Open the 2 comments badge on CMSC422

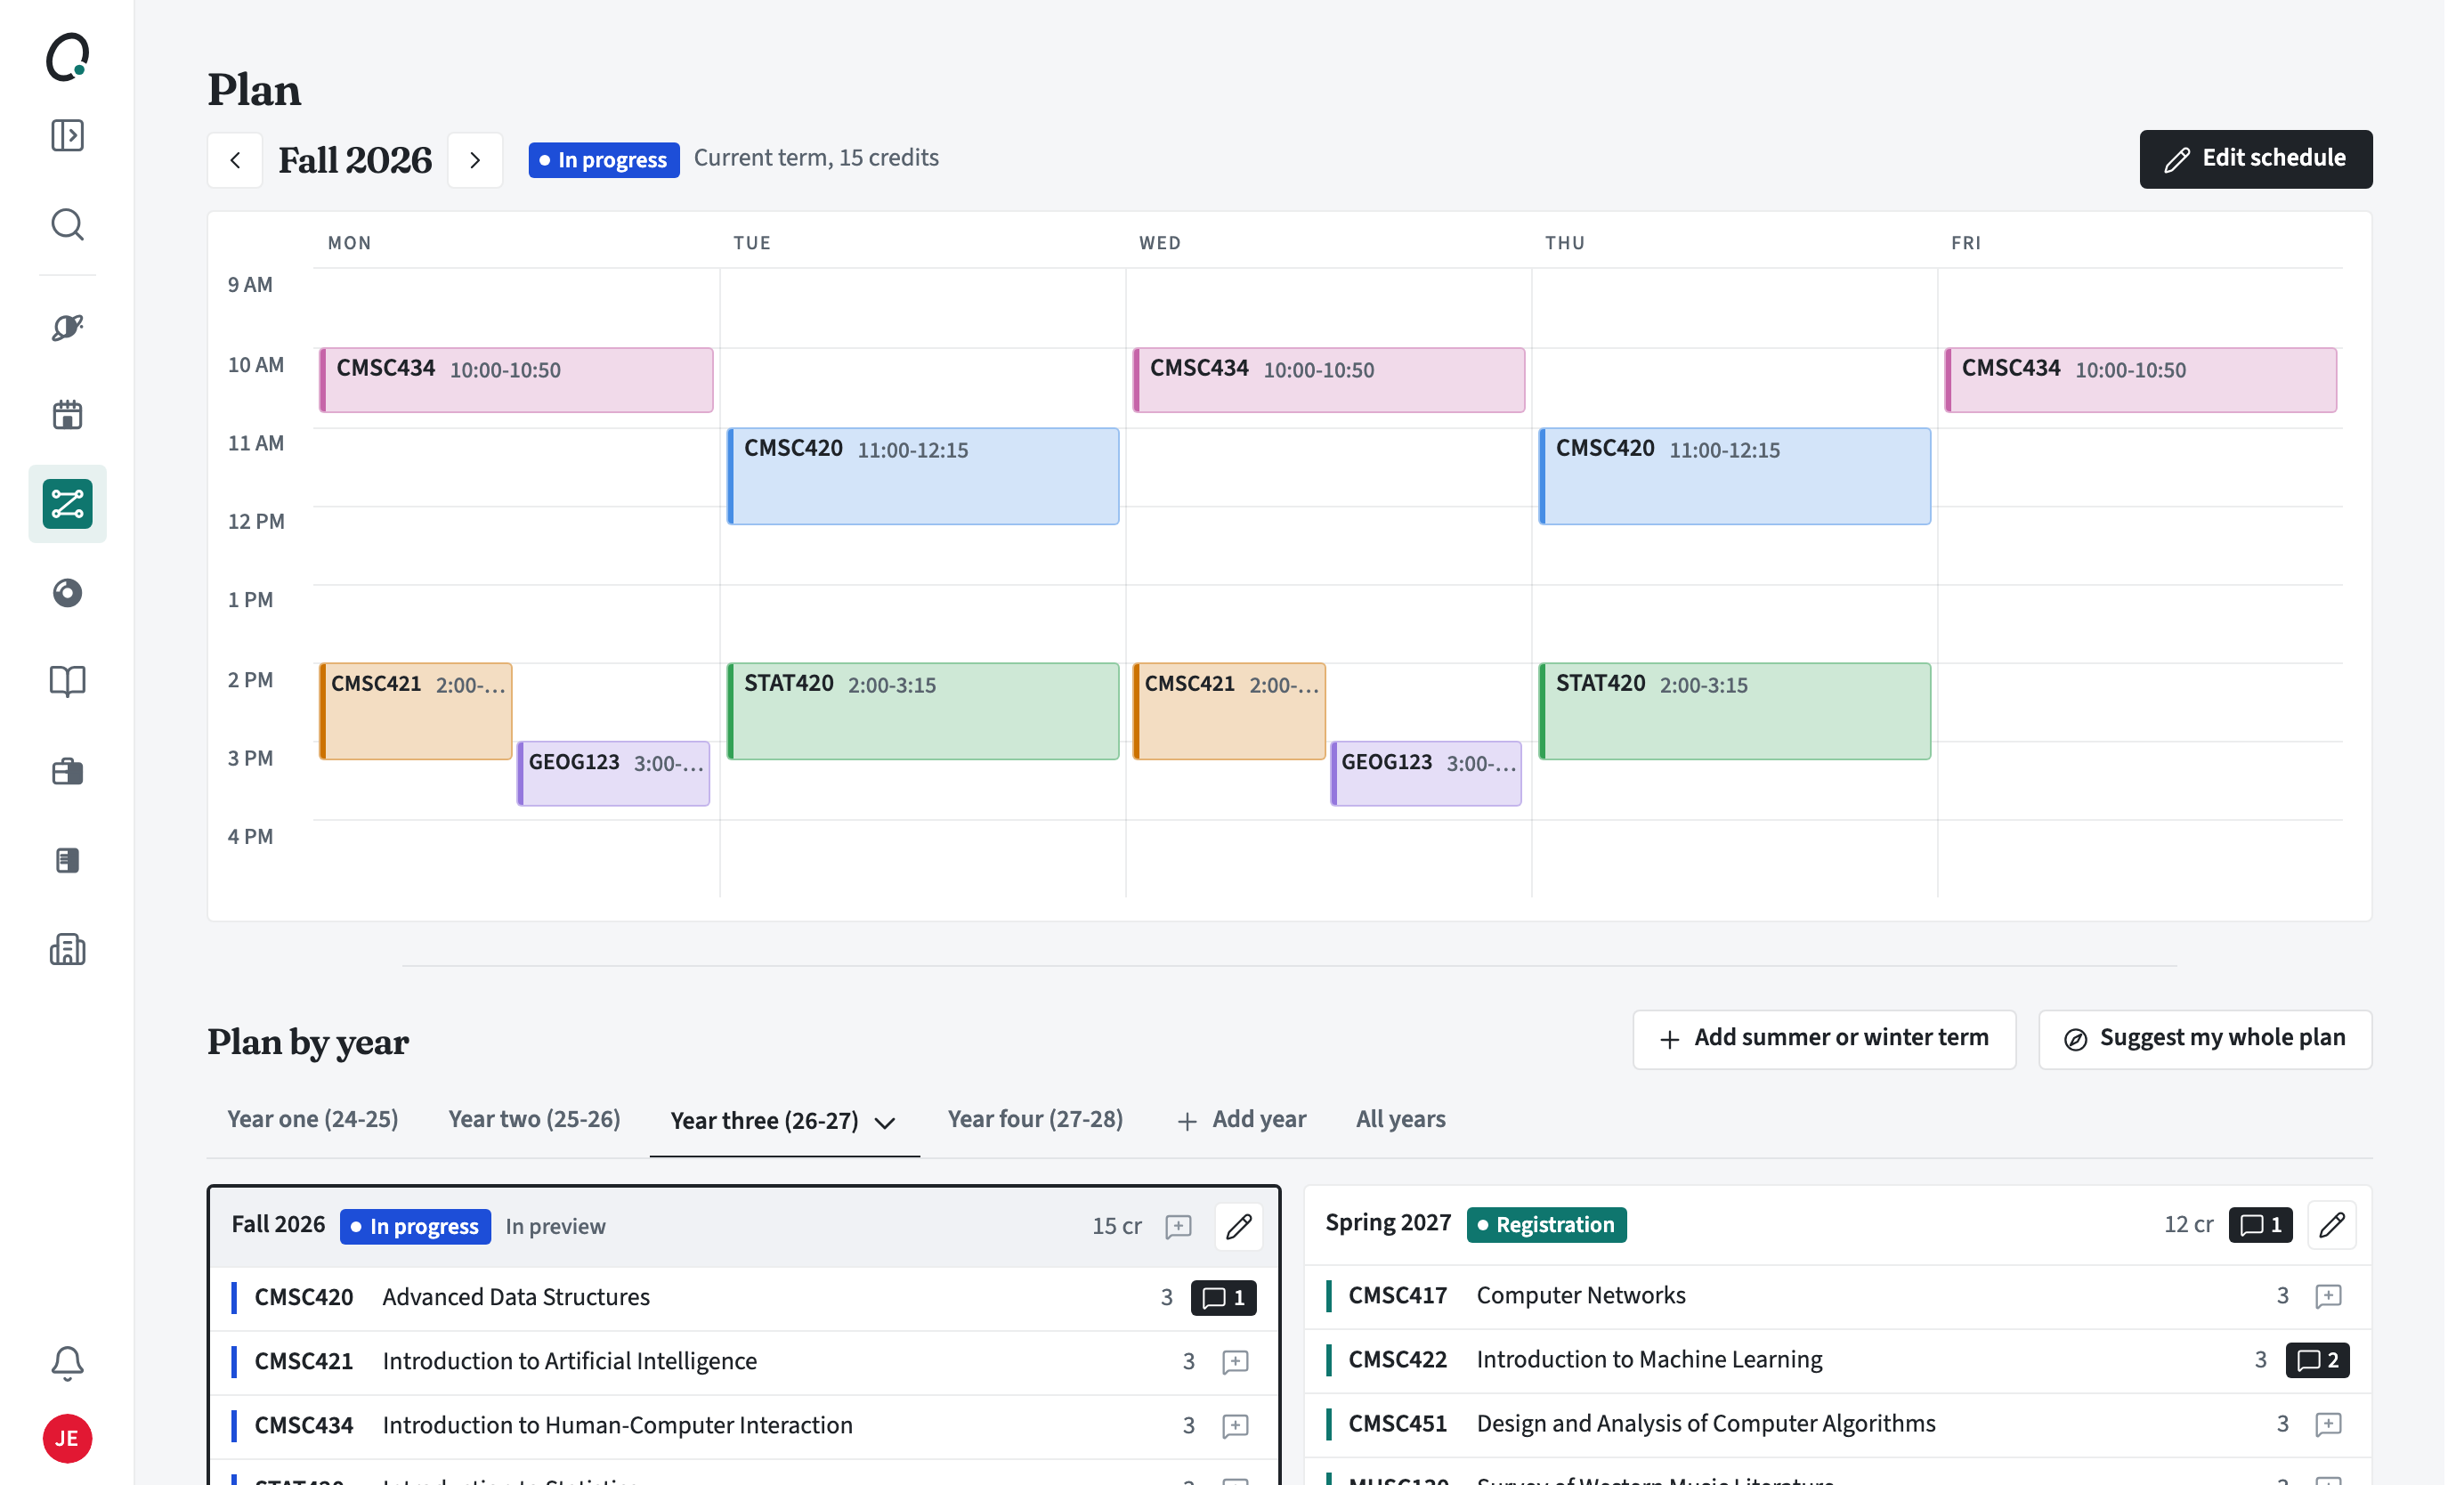coord(2317,1359)
